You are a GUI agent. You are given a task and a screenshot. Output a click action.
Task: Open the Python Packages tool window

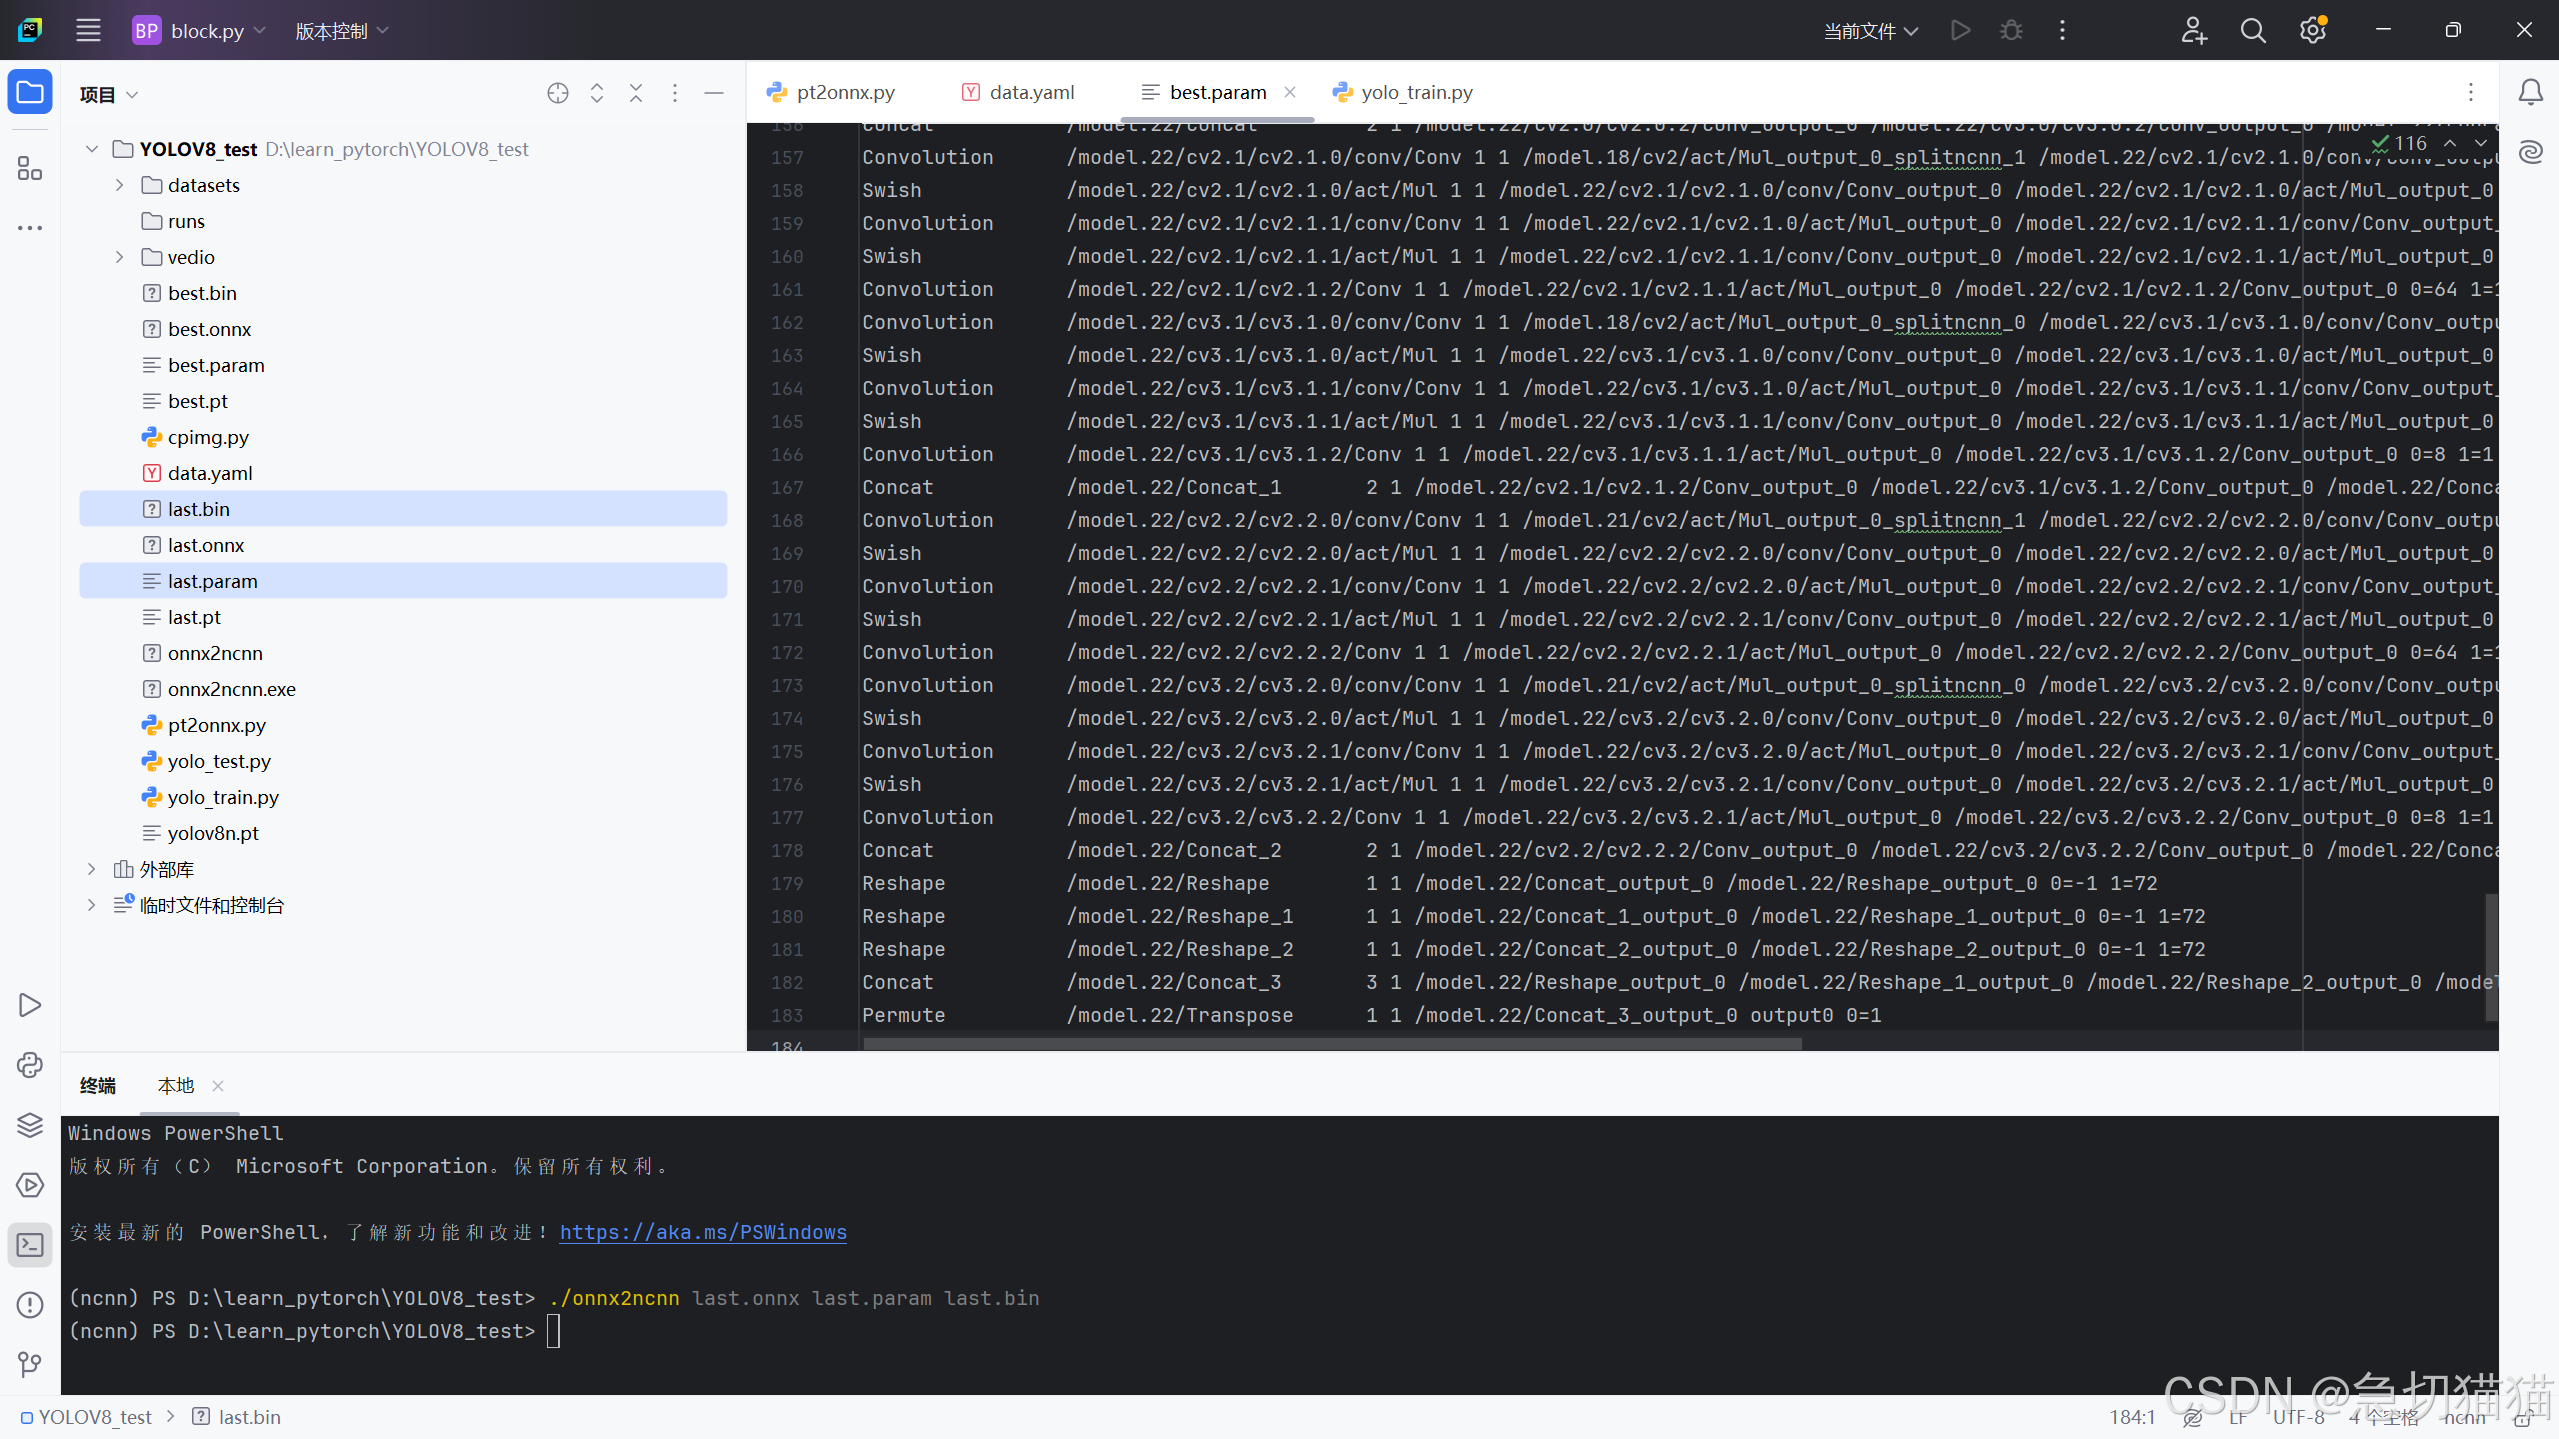(30, 1125)
